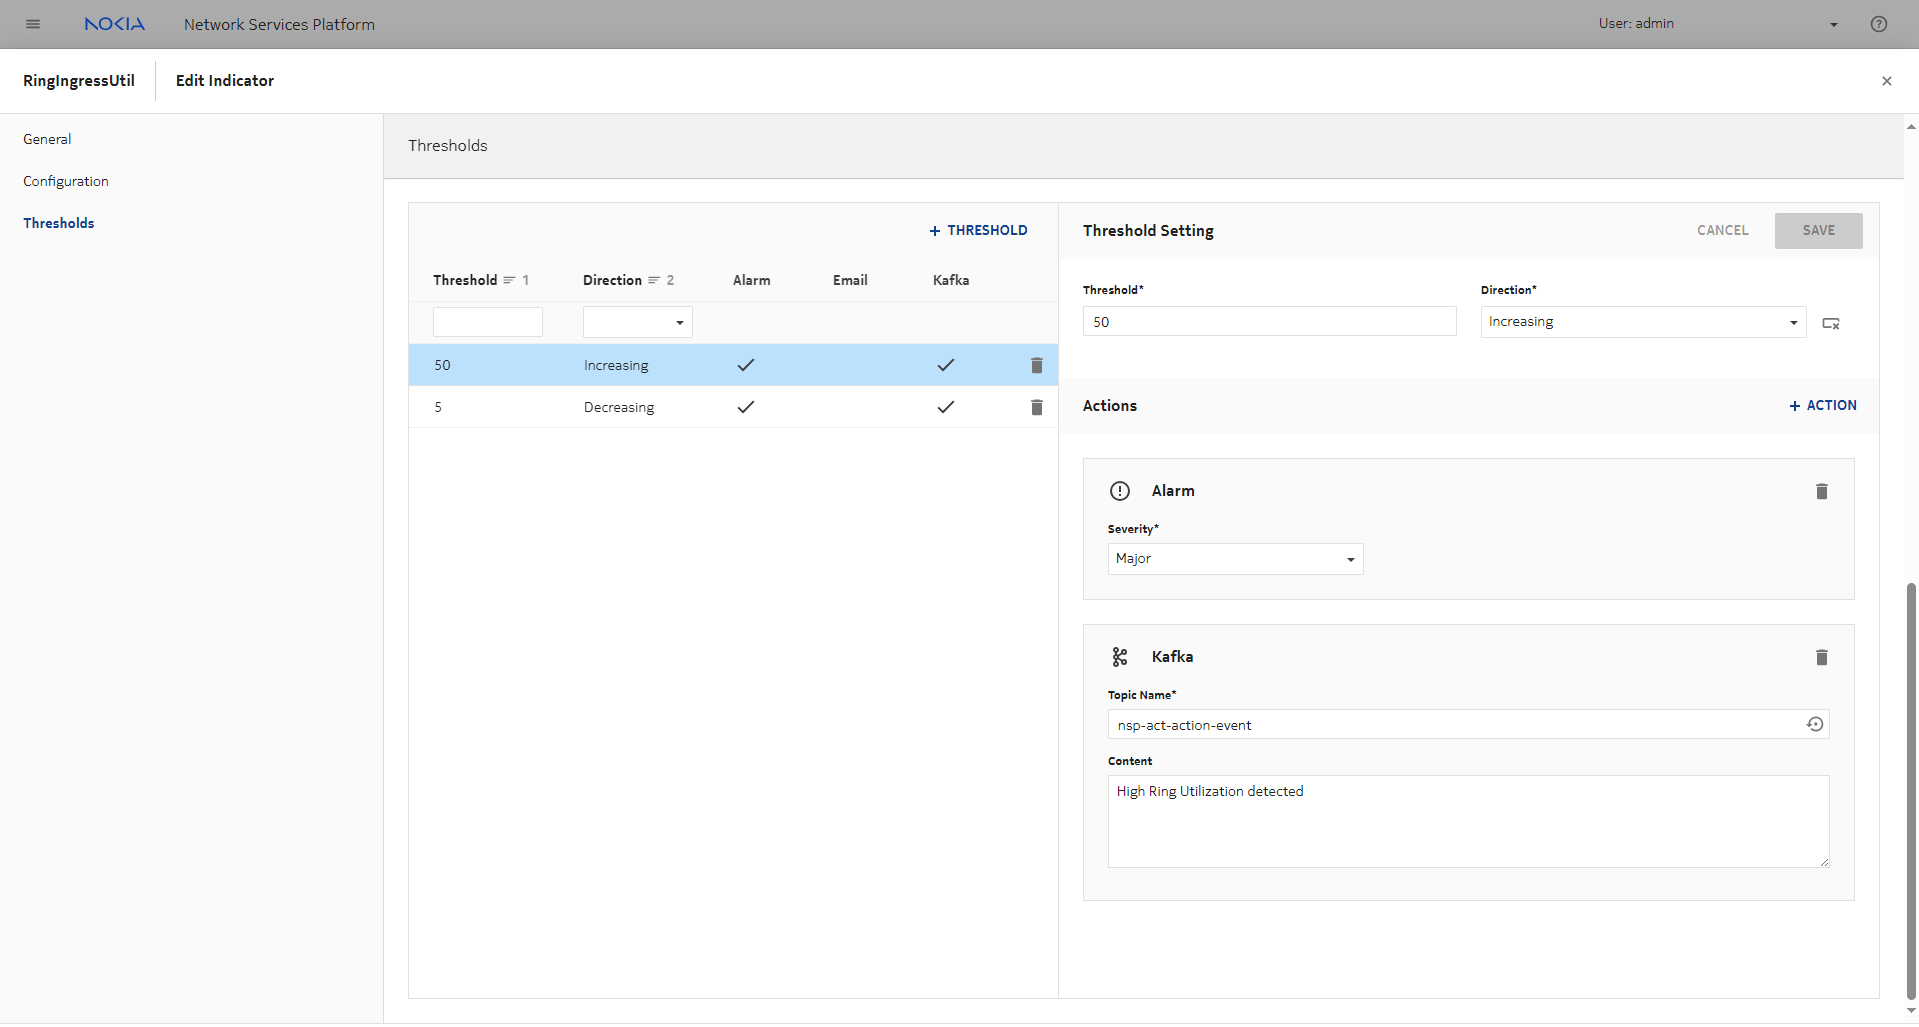
Task: Sort by the Direction column icon
Action: pyautogui.click(x=654, y=280)
